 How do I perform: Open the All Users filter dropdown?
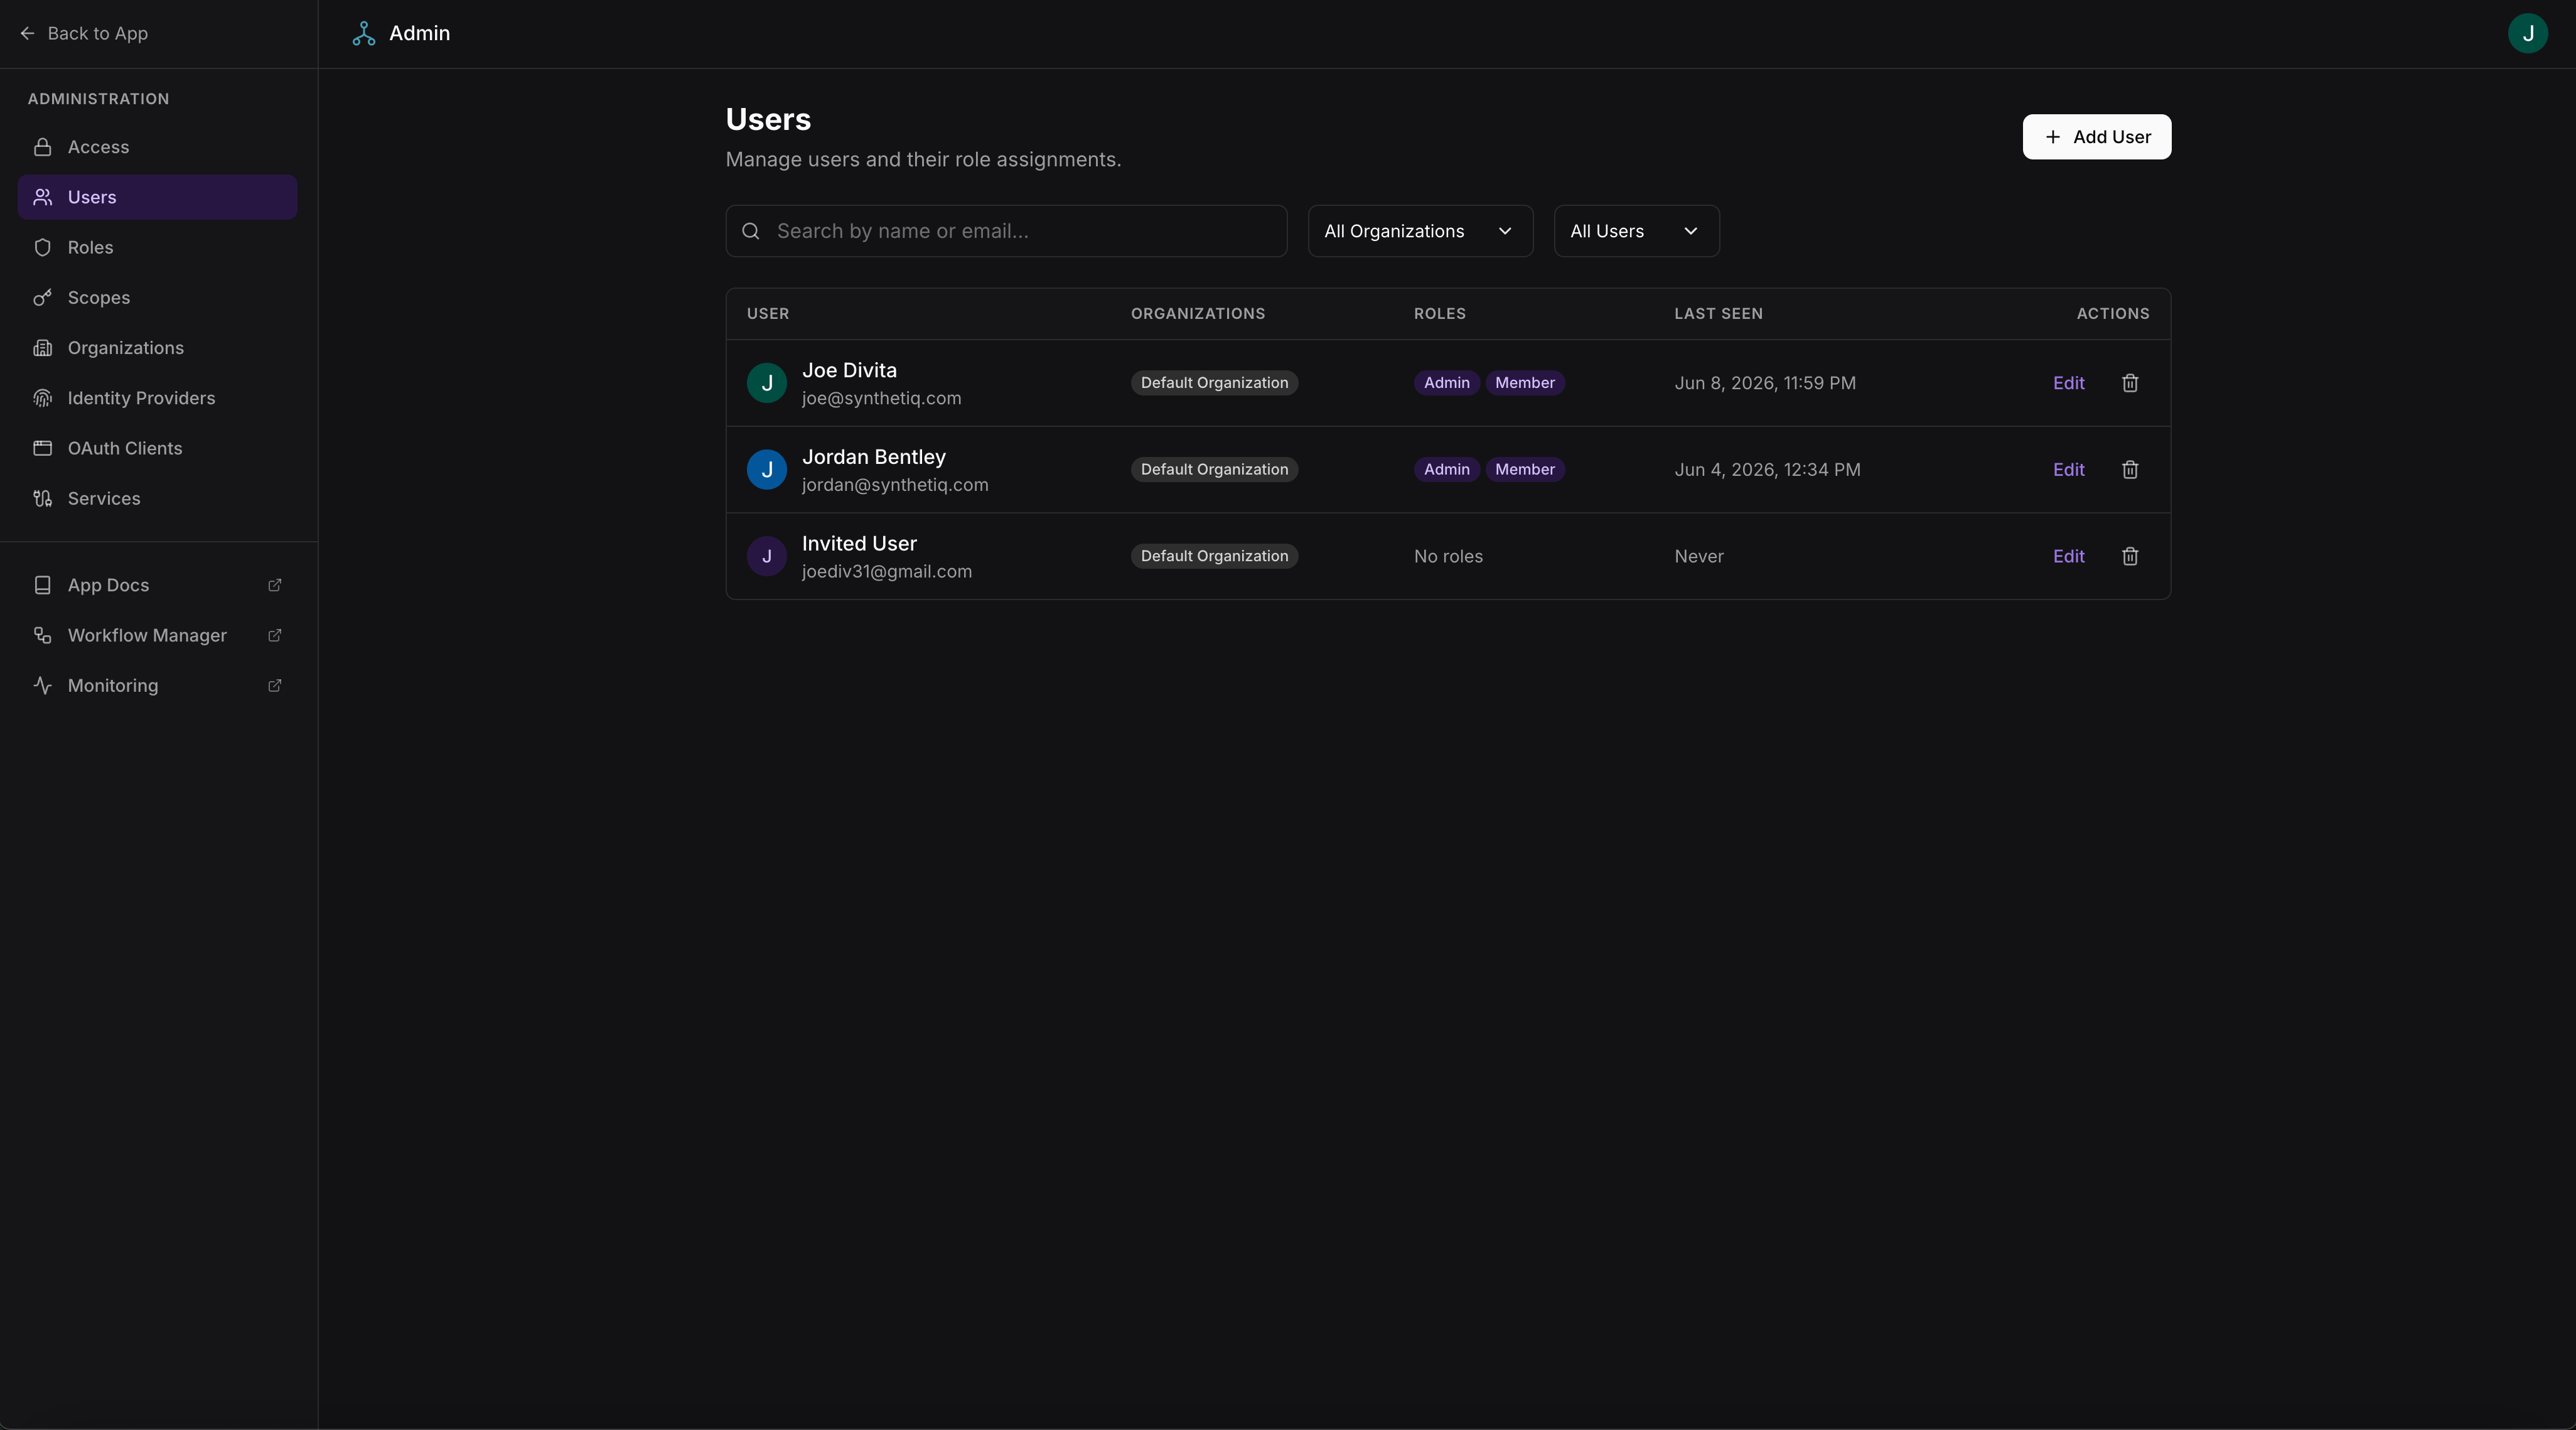click(1636, 231)
